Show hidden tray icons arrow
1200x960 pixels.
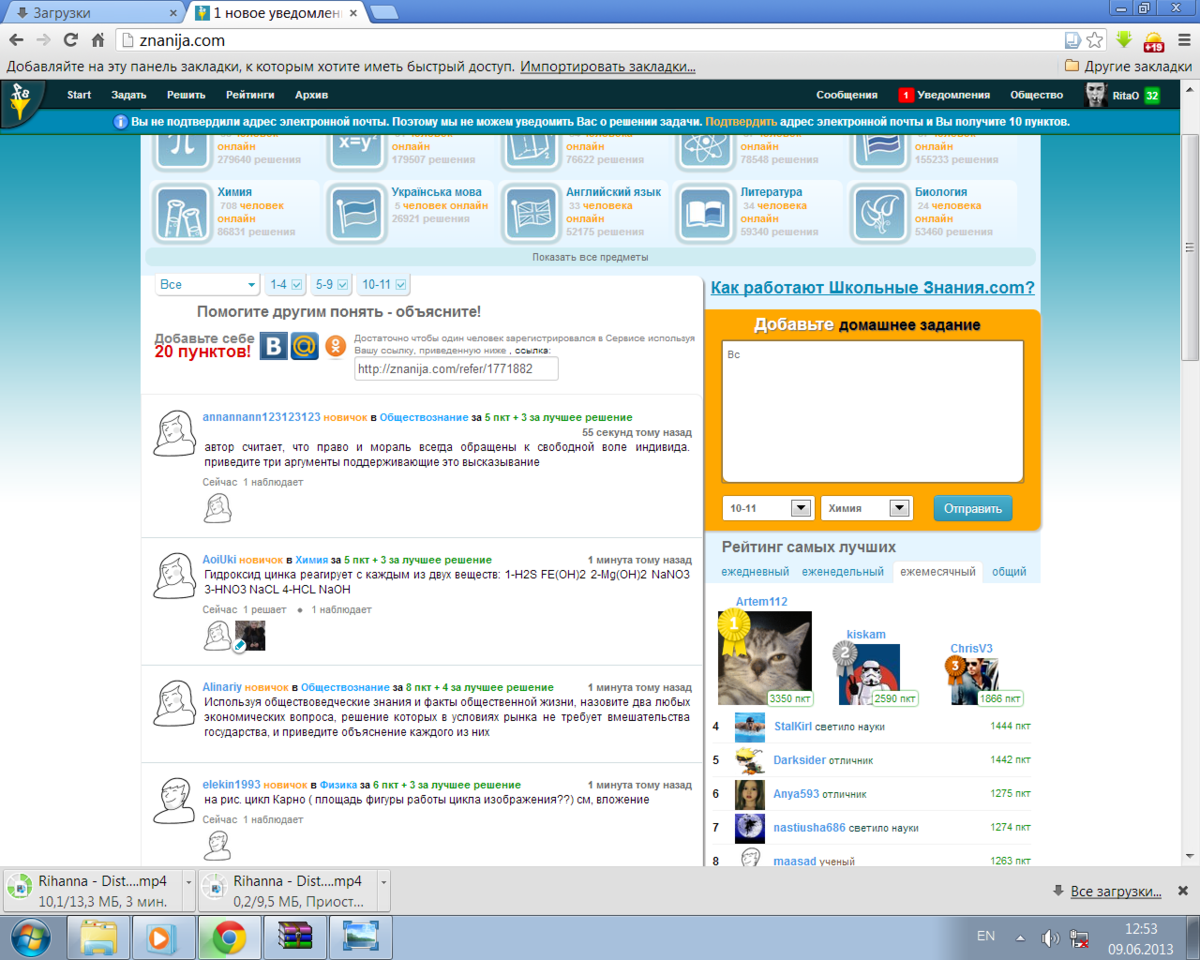click(x=1020, y=938)
